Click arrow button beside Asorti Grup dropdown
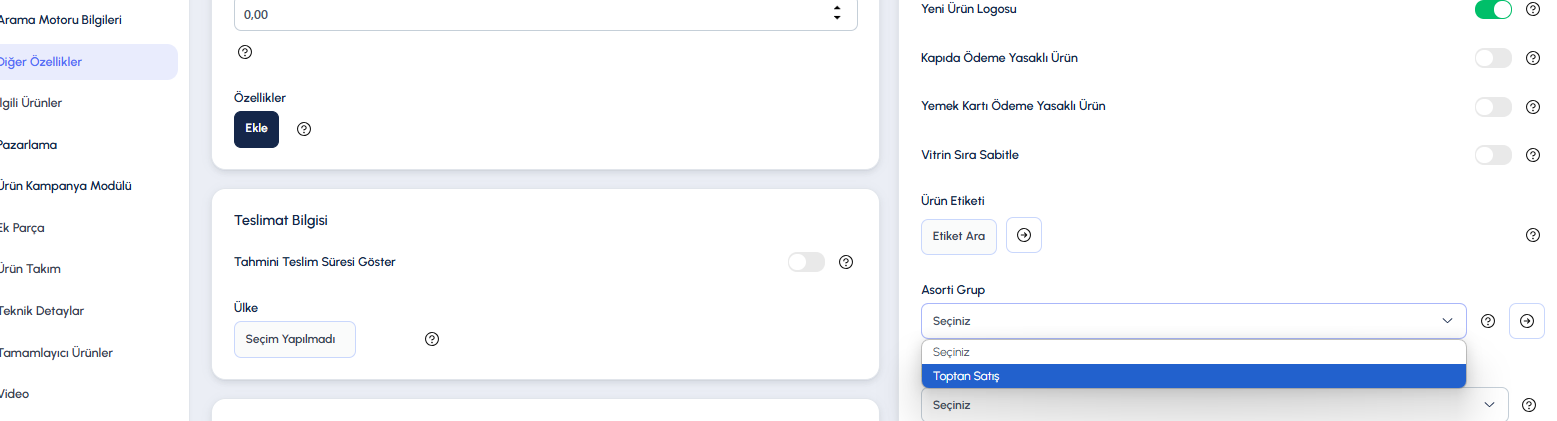Screen dimensions: 1557x421 [x=1527, y=321]
